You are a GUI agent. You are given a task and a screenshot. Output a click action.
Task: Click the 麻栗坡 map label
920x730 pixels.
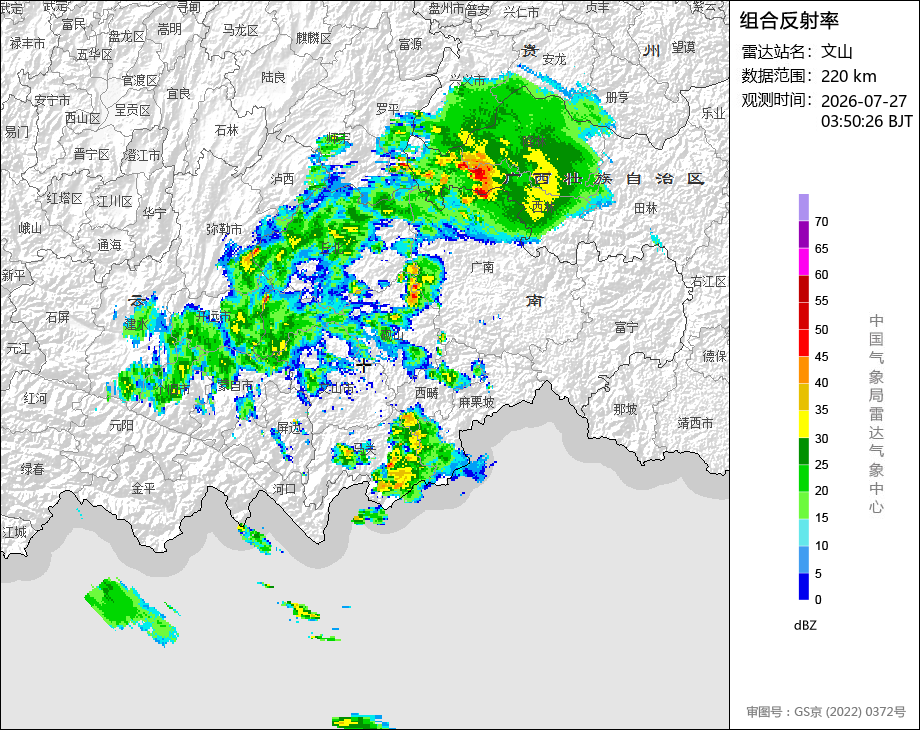[x=476, y=402]
